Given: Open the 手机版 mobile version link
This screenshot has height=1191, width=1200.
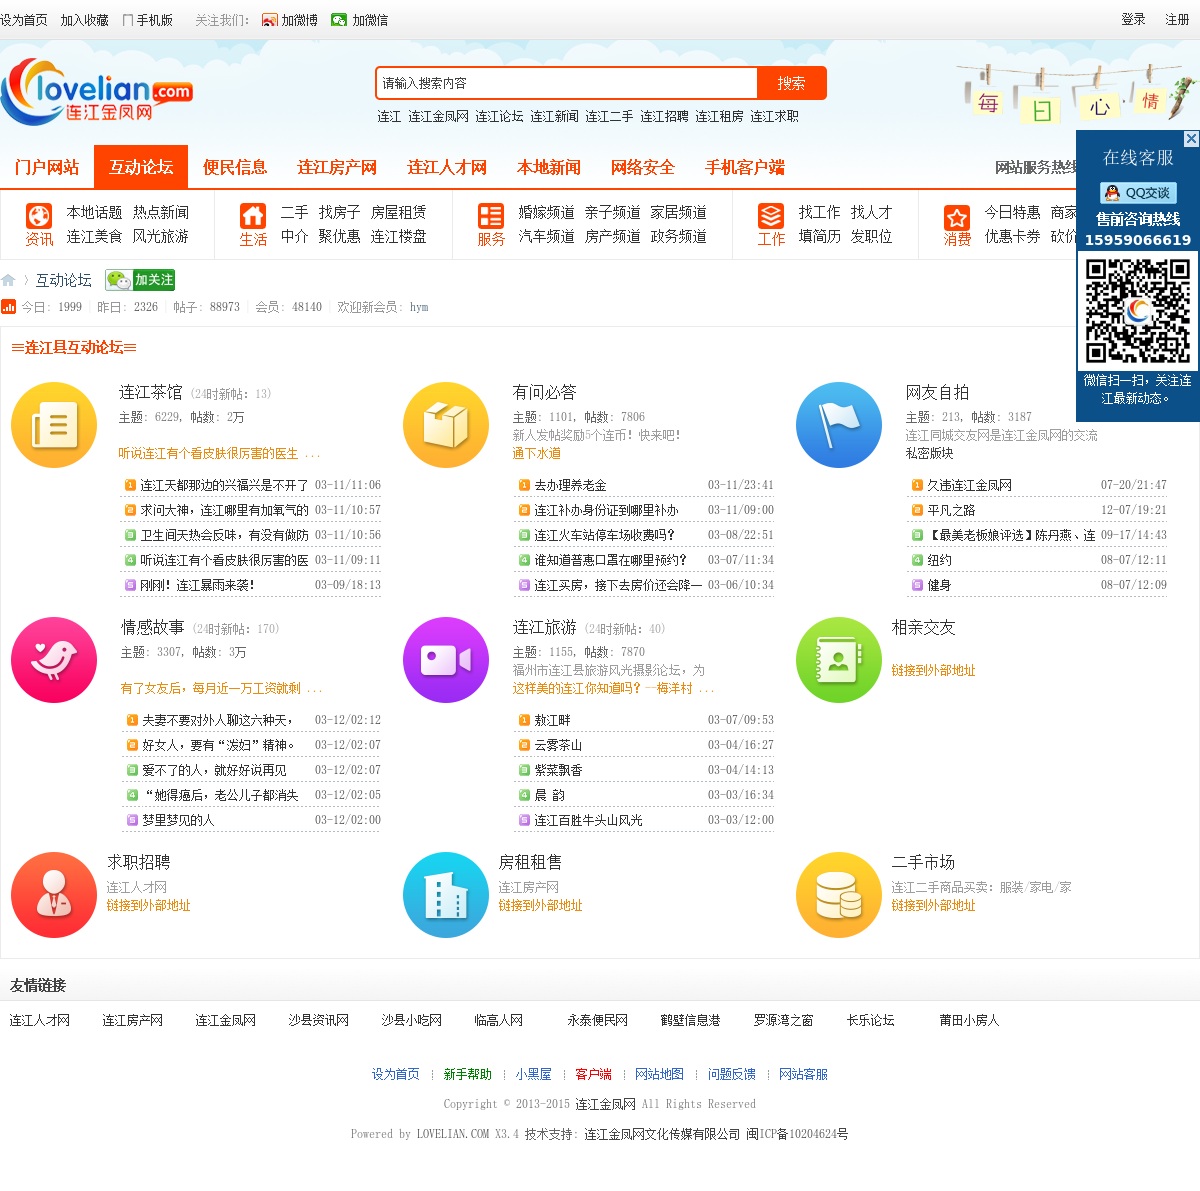Looking at the screenshot, I should (x=147, y=20).
